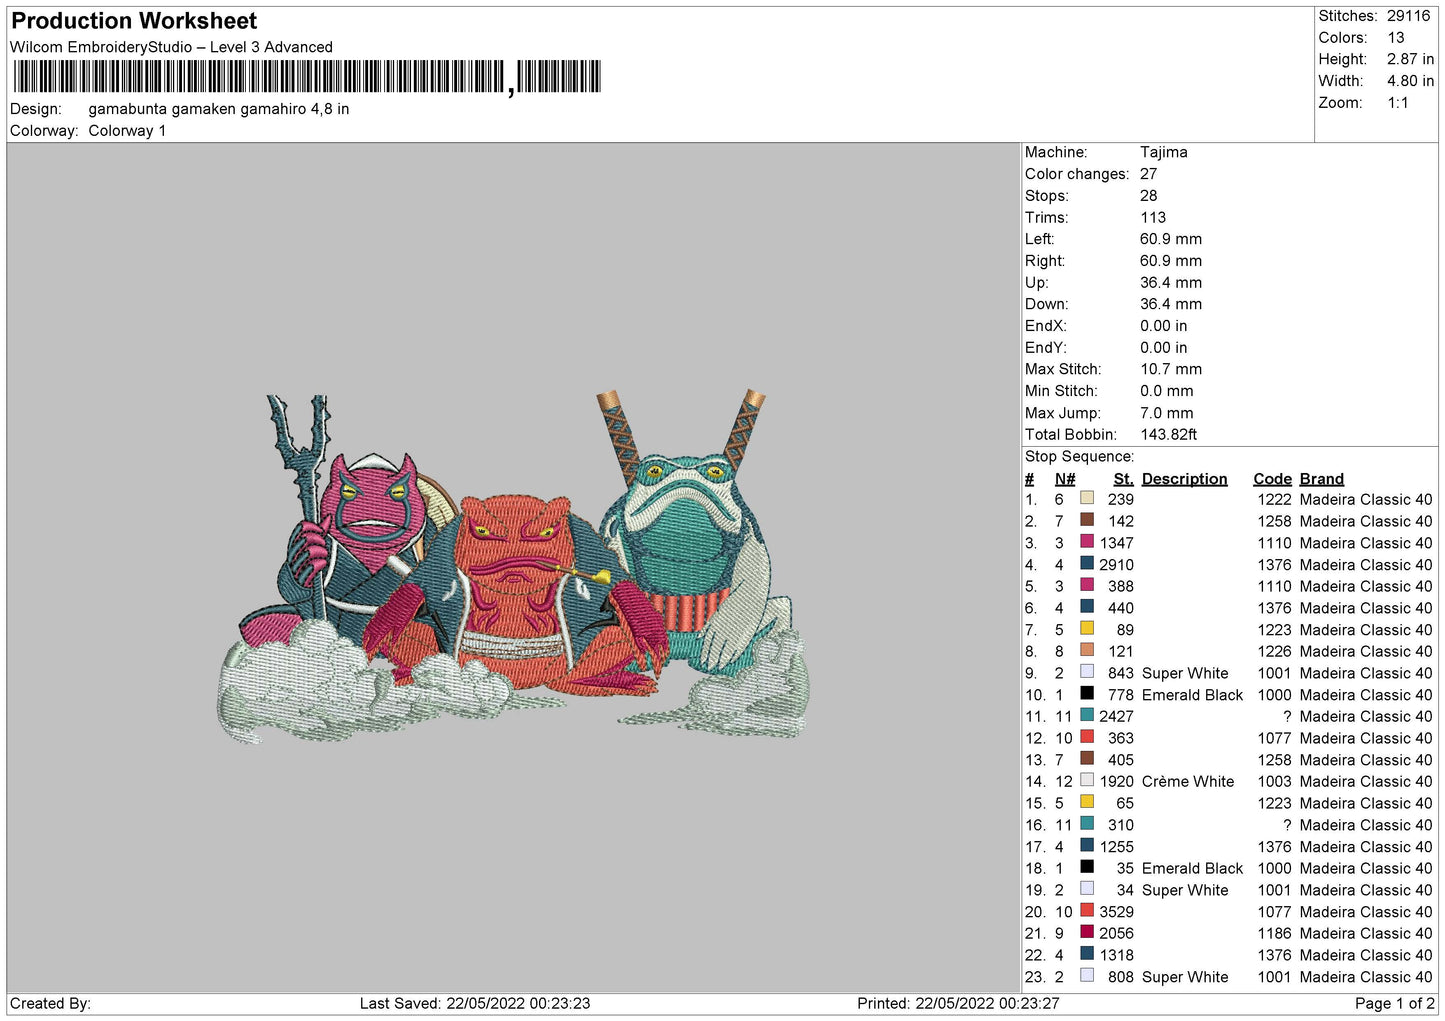Click the Stitches value 29116
This screenshot has height=1021, width=1445.
click(x=1408, y=16)
